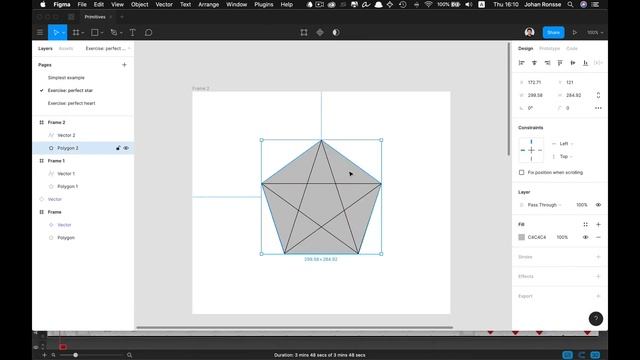The height and width of the screenshot is (360, 640).
Task: Toggle constrain proportions link icon
Action: point(598,95)
